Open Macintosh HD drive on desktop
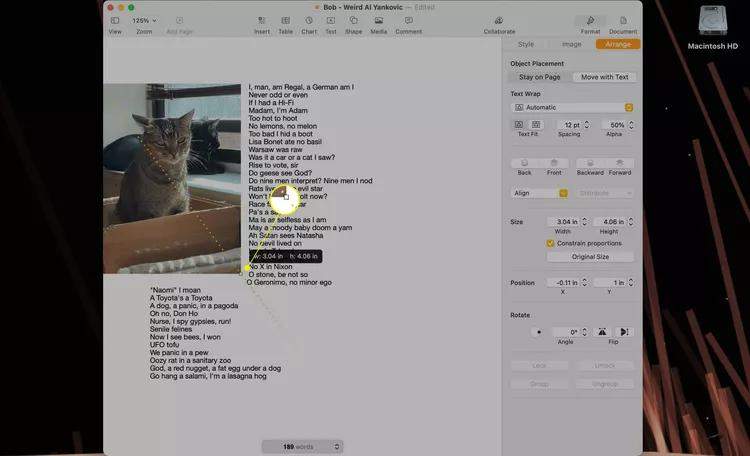The height and width of the screenshot is (456, 750). click(x=713, y=25)
